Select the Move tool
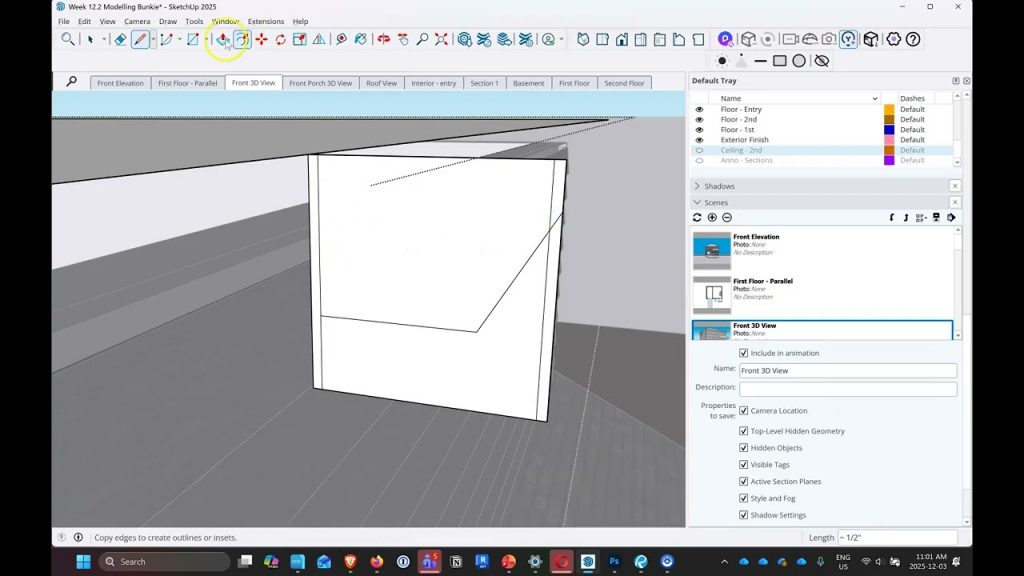This screenshot has height=576, width=1024. 261,39
